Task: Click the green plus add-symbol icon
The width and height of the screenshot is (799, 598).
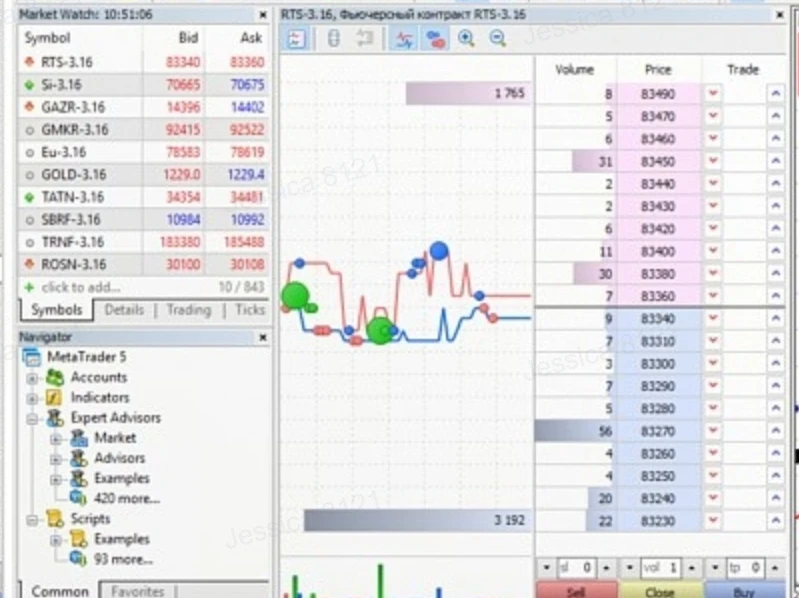Action: coord(30,287)
